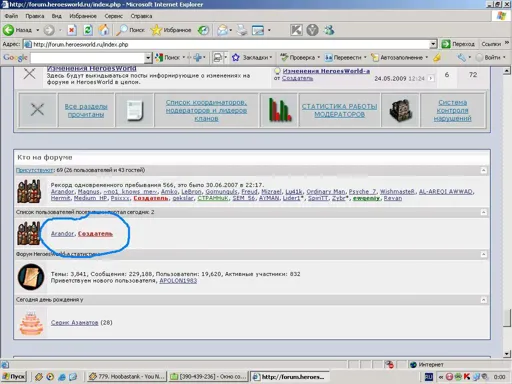Click the Messenger figures toolbar icon

[x=329, y=30]
